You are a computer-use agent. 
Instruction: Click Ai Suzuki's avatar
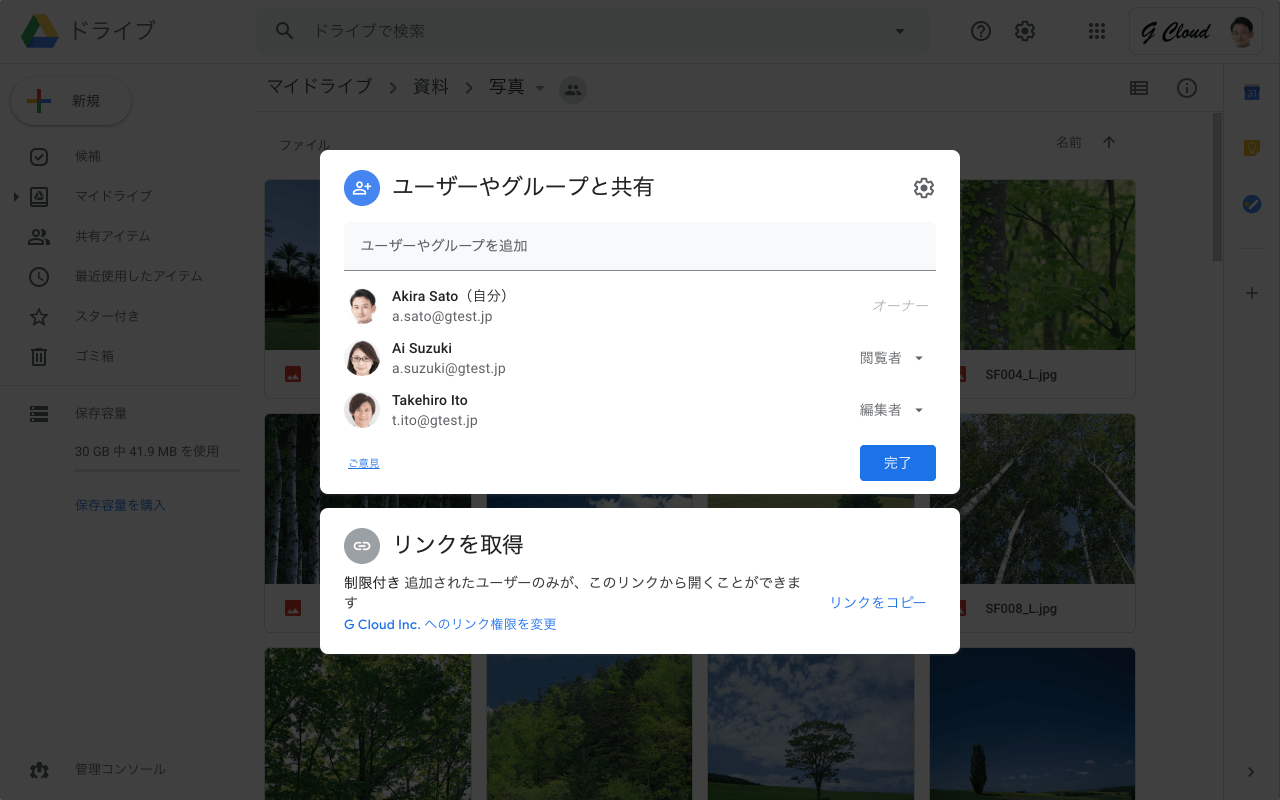click(362, 358)
